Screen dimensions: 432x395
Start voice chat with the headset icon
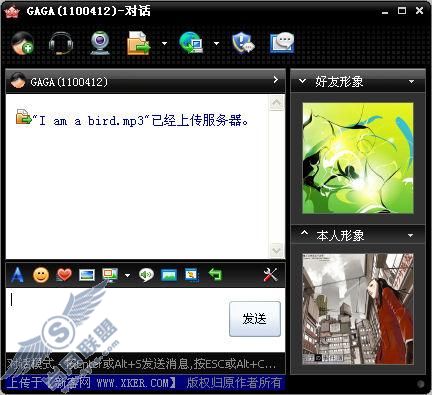(60, 43)
